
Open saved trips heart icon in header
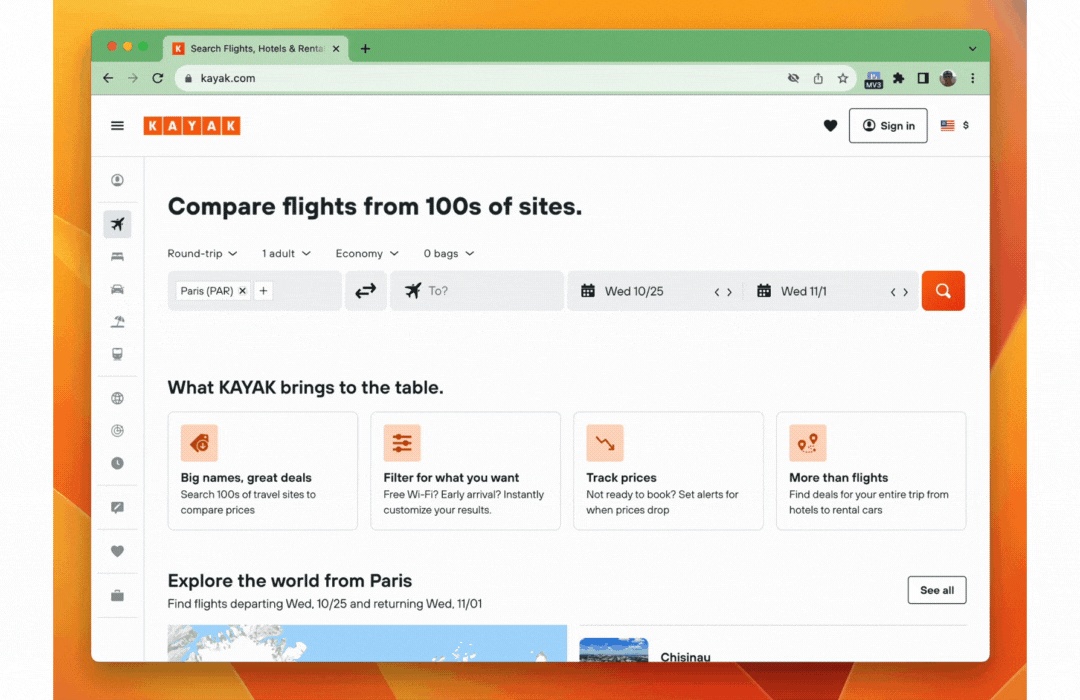(x=830, y=125)
